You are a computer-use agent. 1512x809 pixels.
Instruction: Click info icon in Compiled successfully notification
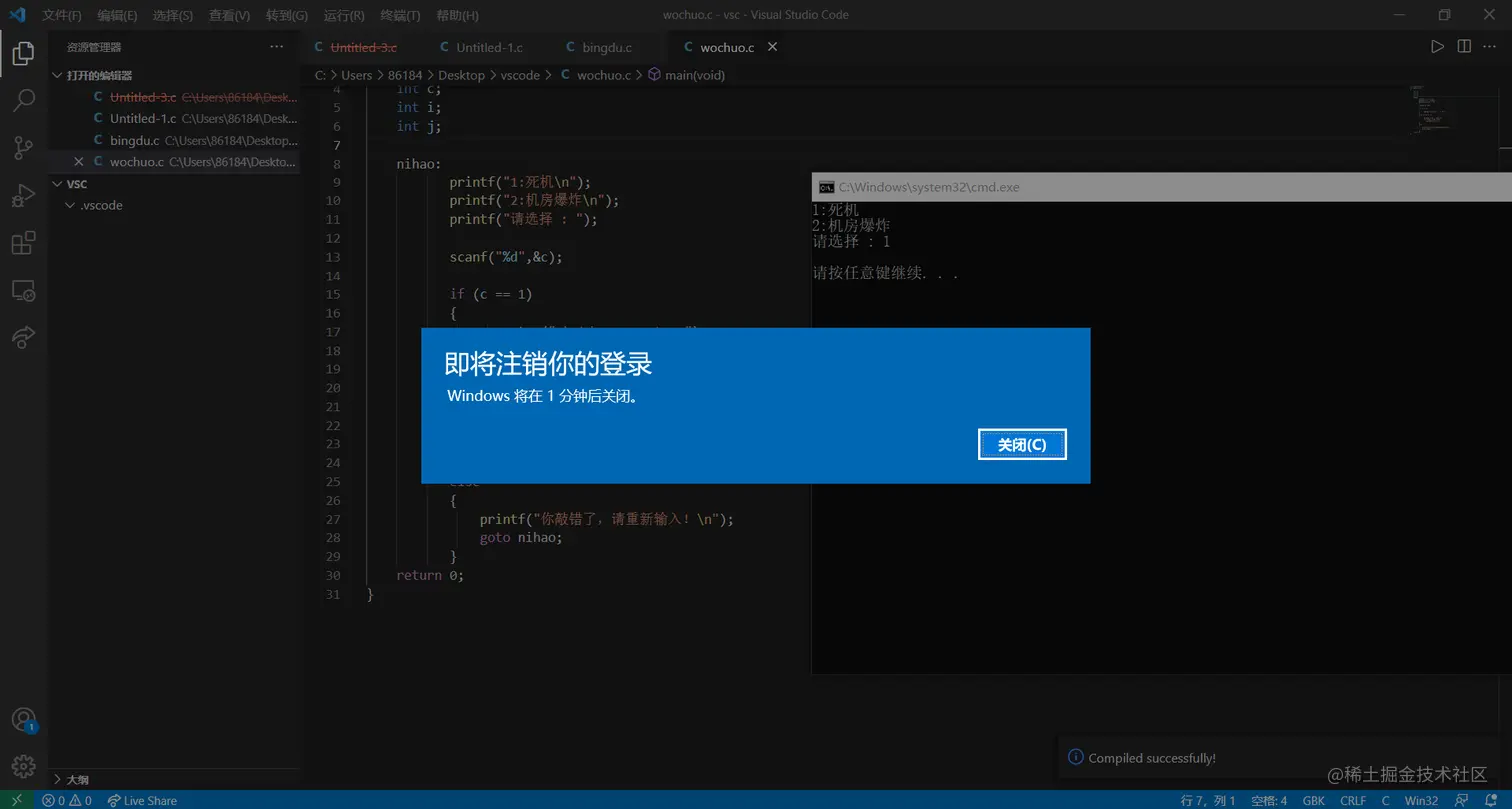[1075, 758]
